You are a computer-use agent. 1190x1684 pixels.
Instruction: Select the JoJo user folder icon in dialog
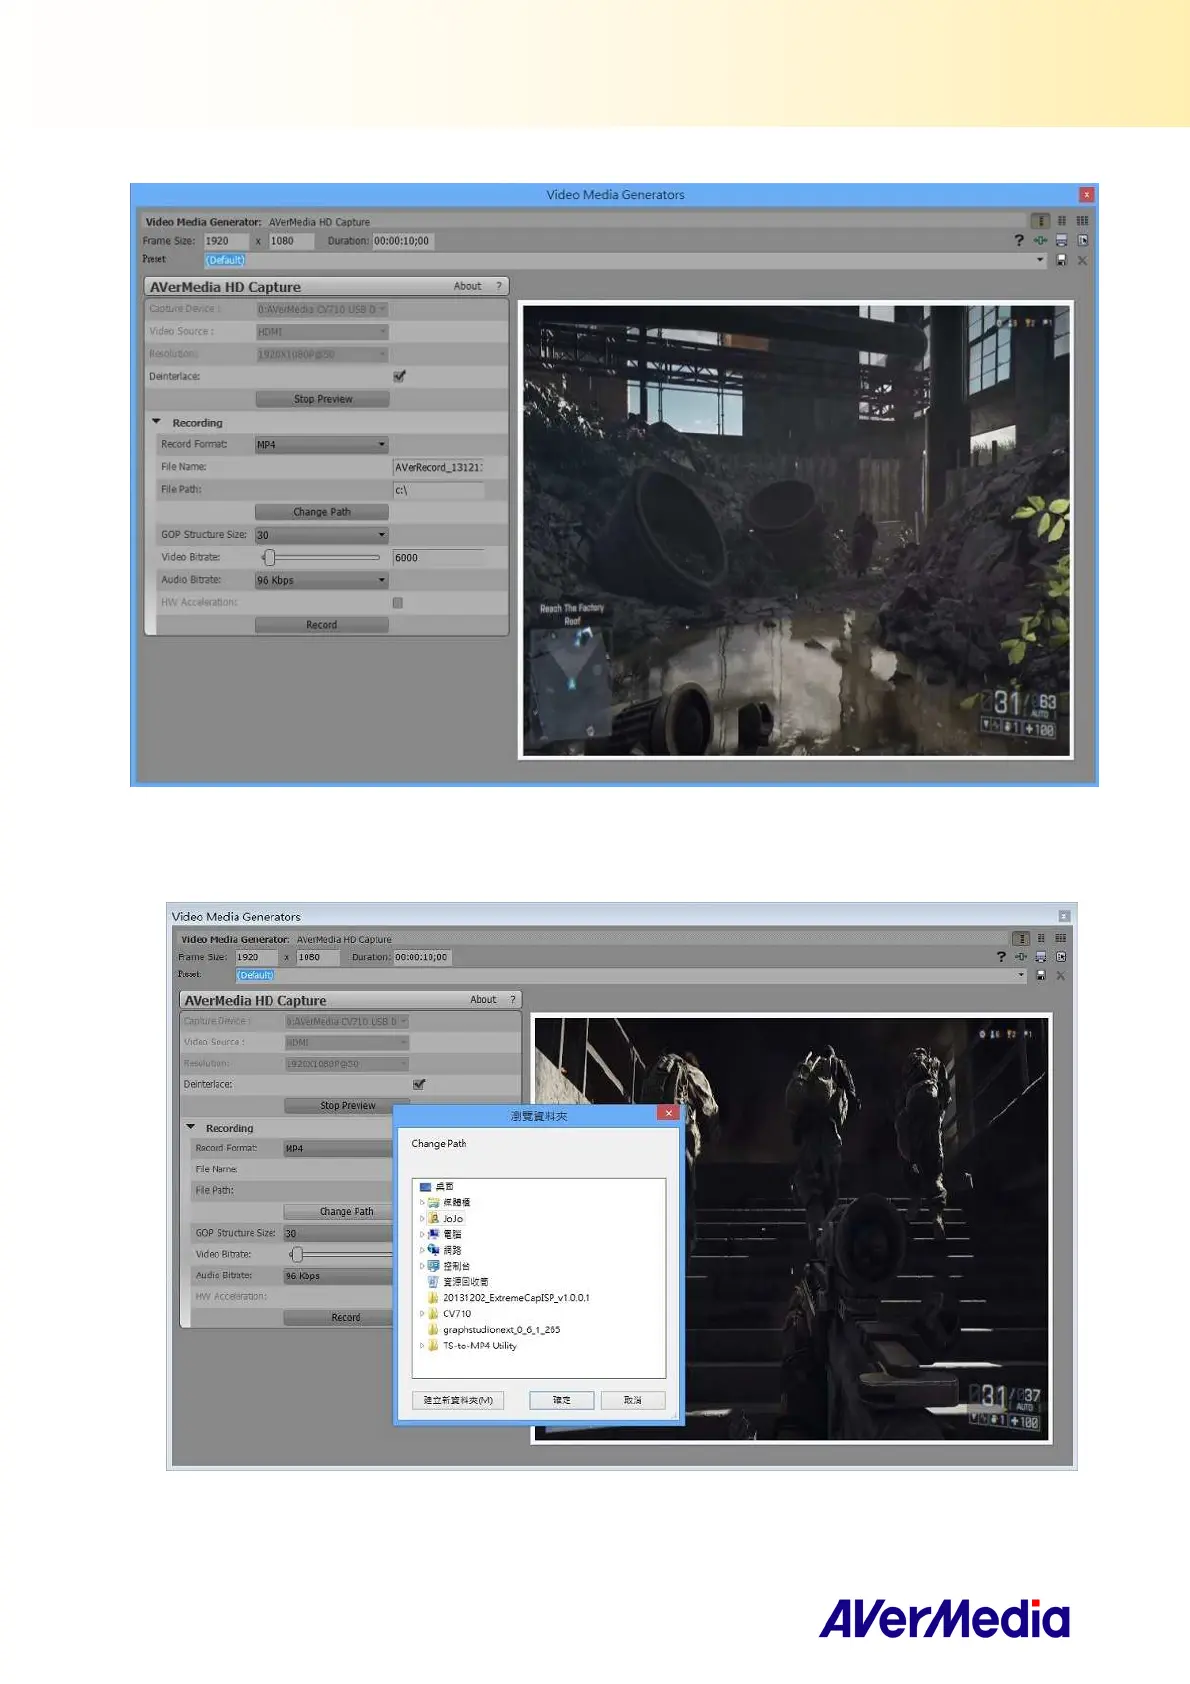tap(434, 1218)
